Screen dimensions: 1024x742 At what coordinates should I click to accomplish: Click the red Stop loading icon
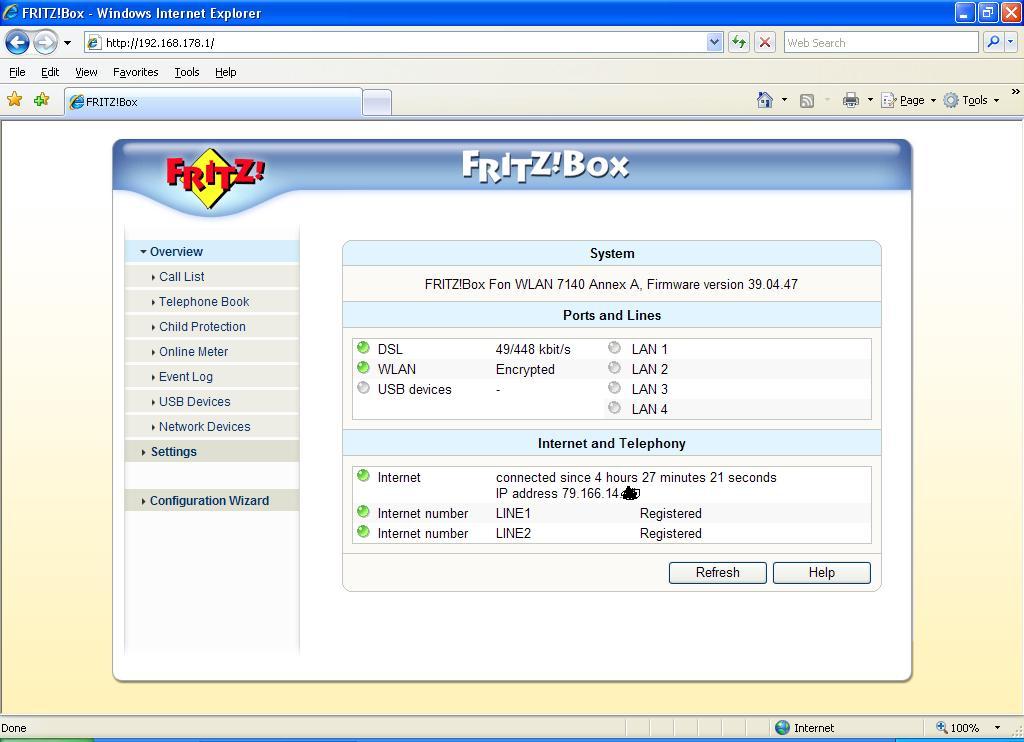765,43
